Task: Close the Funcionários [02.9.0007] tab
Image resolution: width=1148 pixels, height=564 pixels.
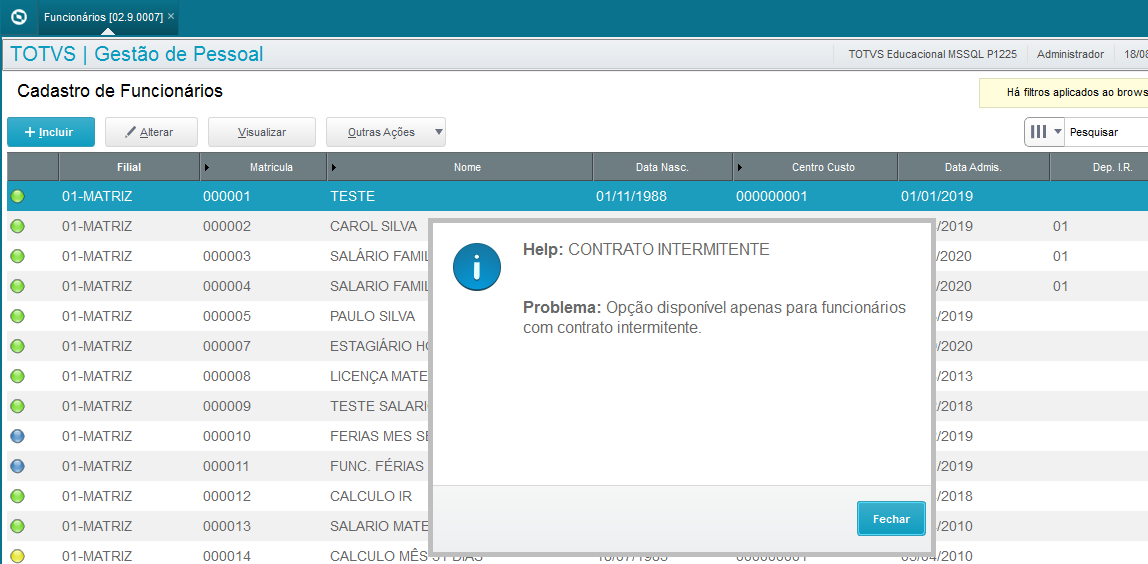Action: coord(171,16)
